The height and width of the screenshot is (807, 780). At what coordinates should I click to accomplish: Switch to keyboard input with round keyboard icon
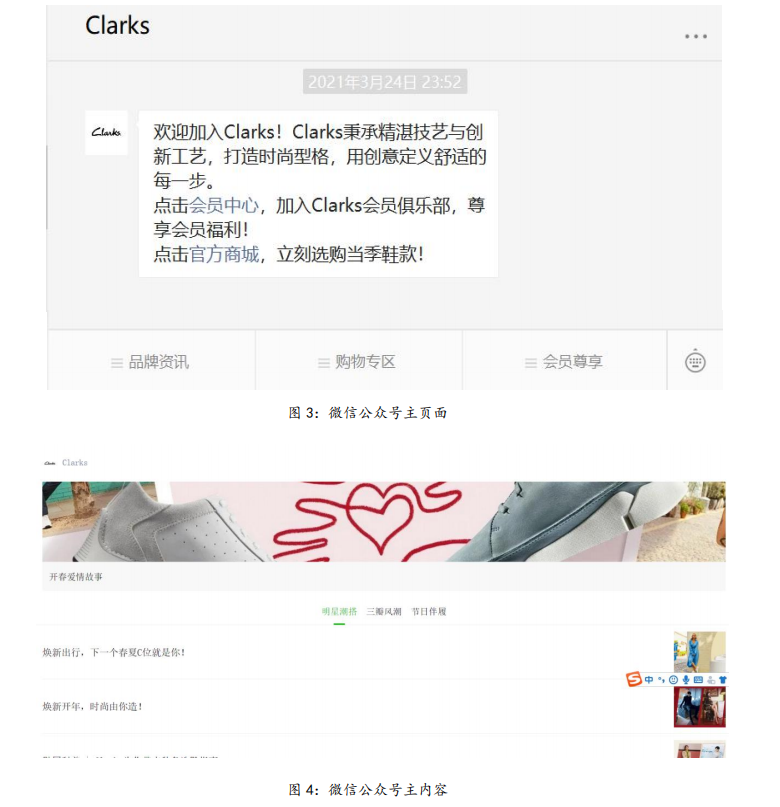point(695,362)
